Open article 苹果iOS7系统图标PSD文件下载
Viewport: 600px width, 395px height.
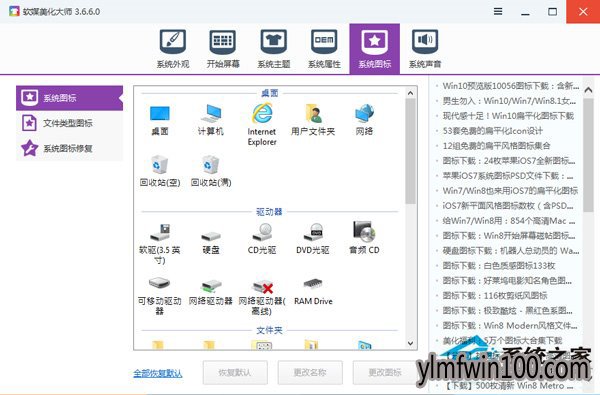point(508,176)
